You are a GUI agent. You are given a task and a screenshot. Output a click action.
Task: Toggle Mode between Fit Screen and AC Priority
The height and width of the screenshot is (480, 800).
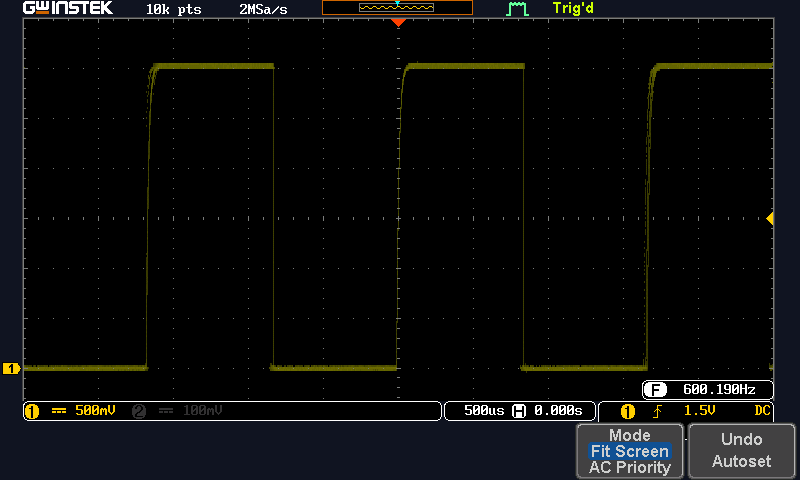point(629,452)
